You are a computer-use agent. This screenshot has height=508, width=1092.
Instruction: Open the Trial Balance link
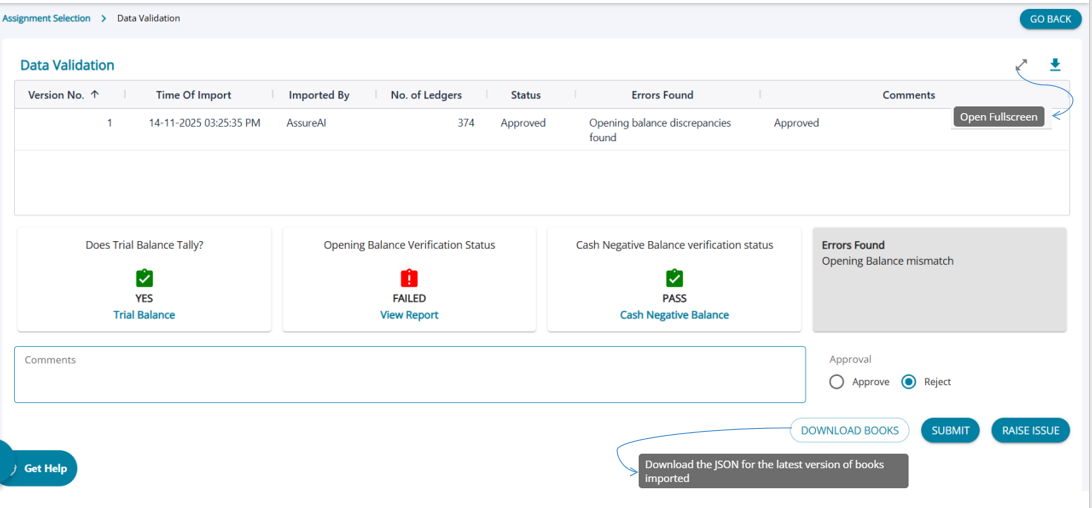pos(144,315)
